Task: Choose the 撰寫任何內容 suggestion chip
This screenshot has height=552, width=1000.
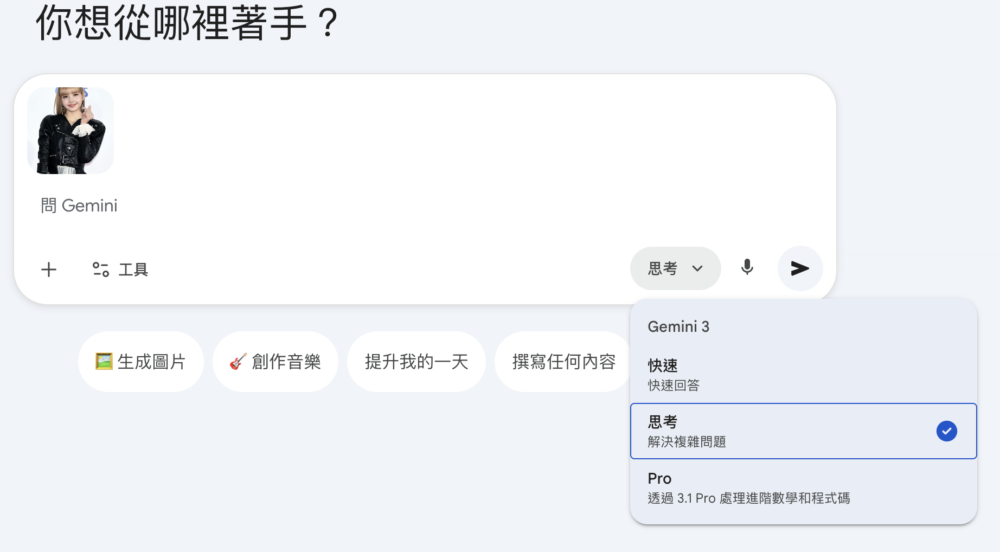Action: pyautogui.click(x=564, y=362)
